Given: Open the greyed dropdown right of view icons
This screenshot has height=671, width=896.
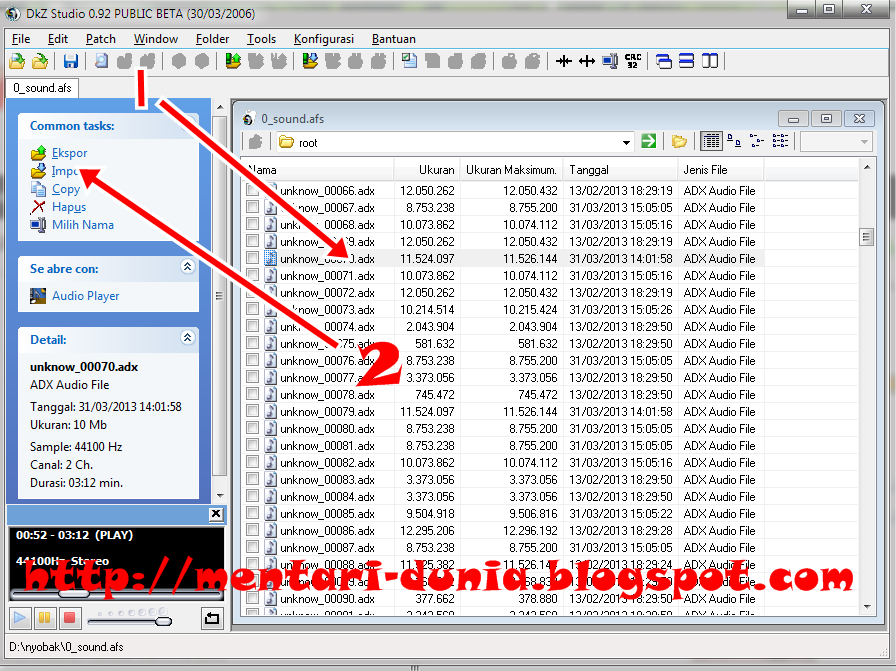Looking at the screenshot, I should coord(863,142).
